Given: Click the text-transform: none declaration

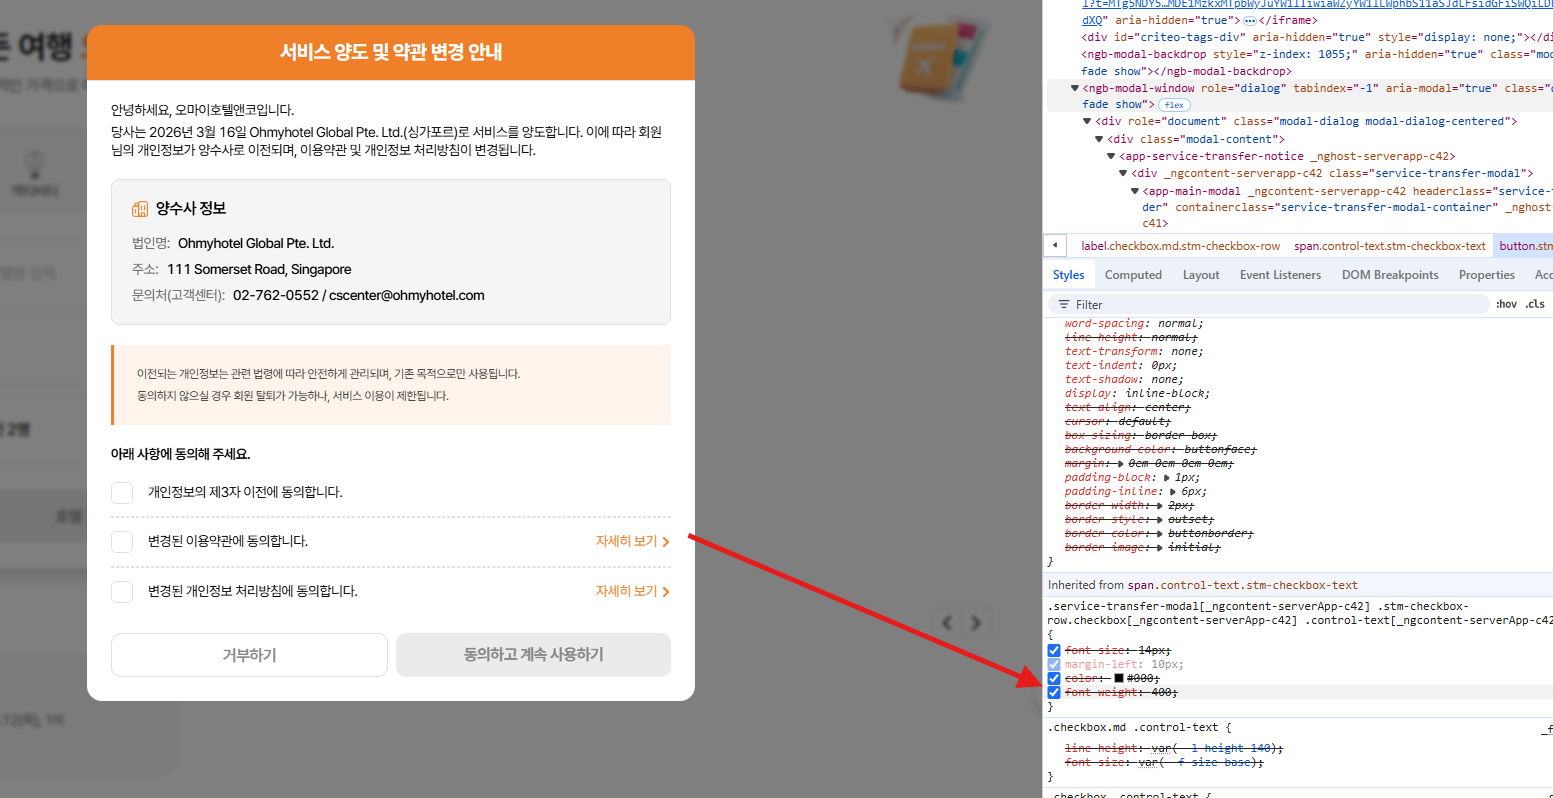Looking at the screenshot, I should (x=1134, y=352).
